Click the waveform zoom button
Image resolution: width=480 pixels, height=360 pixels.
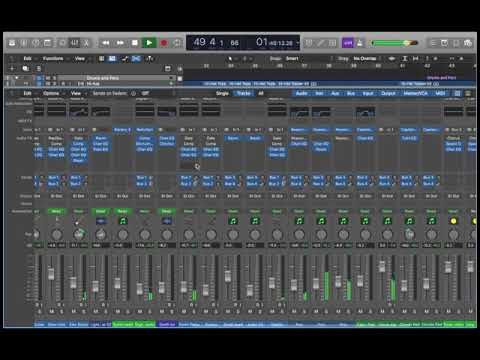click(392, 59)
